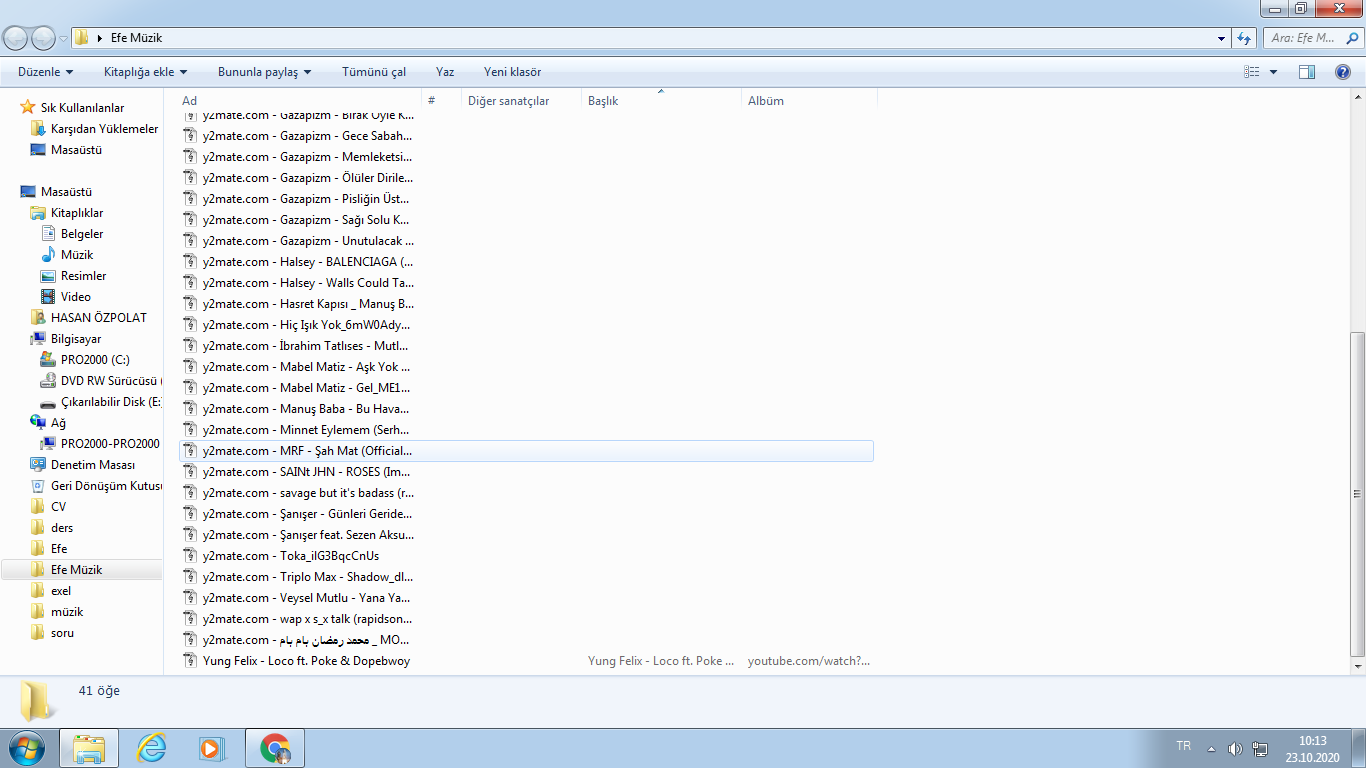Show the preview pane
Viewport: 1366px width, 768px height.
[x=1306, y=72]
